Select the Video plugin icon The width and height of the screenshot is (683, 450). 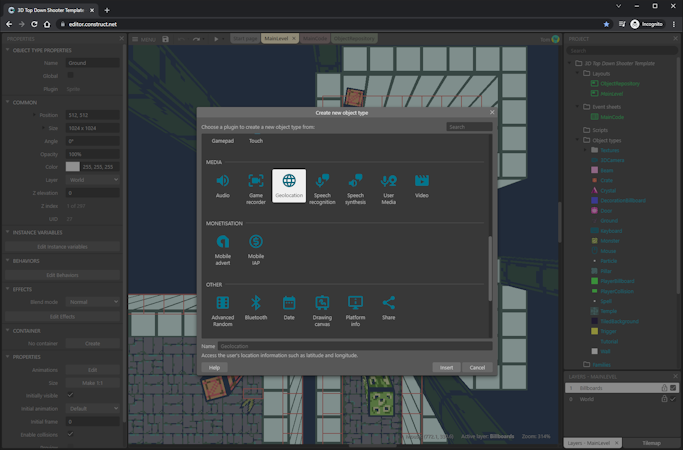422,182
